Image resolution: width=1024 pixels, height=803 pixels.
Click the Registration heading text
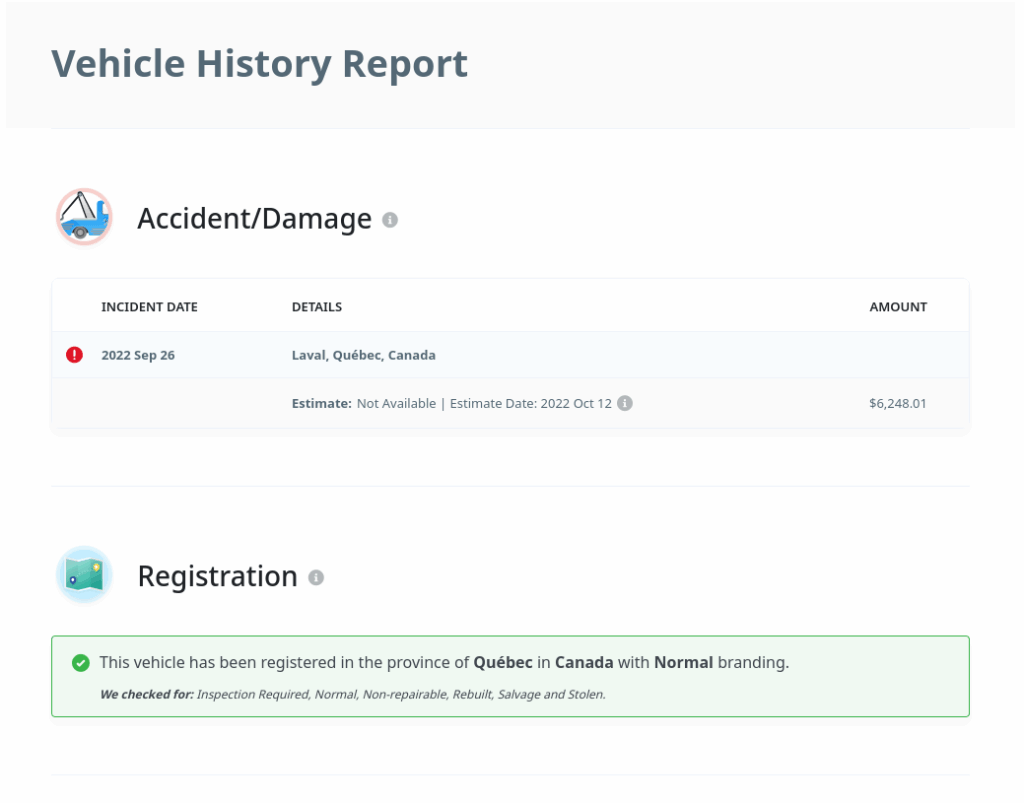click(217, 576)
